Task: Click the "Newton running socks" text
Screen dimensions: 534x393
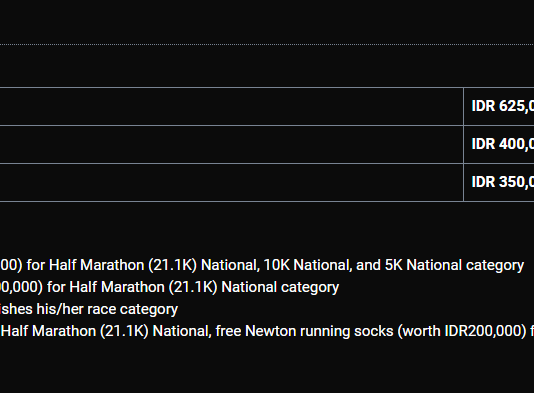Action: [x=319, y=331]
